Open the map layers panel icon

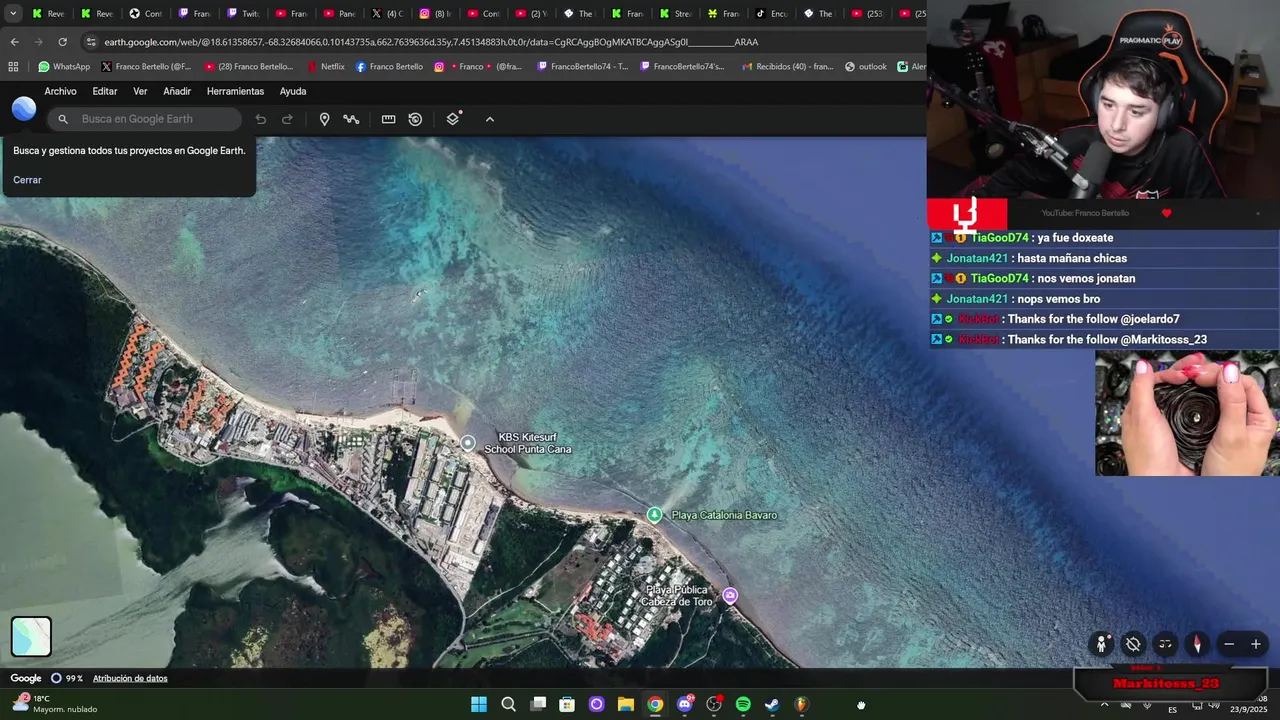pyautogui.click(x=454, y=118)
